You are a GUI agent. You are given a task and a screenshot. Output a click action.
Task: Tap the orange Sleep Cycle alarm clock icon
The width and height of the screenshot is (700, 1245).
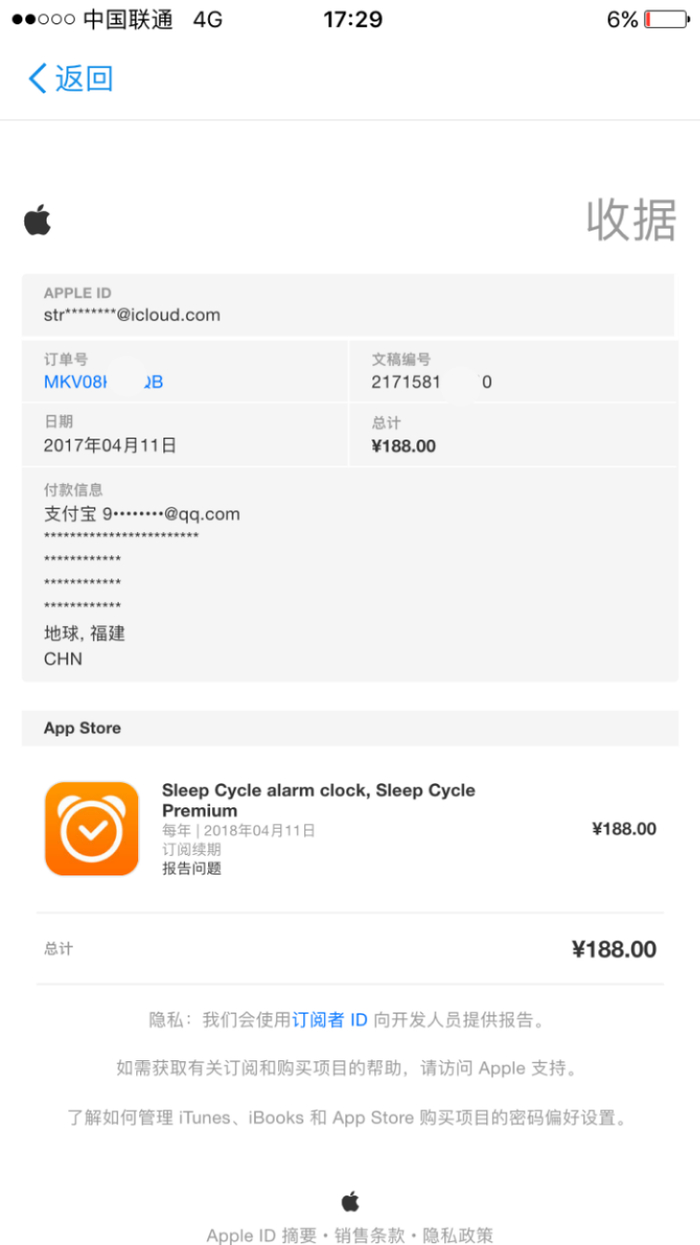(92, 828)
